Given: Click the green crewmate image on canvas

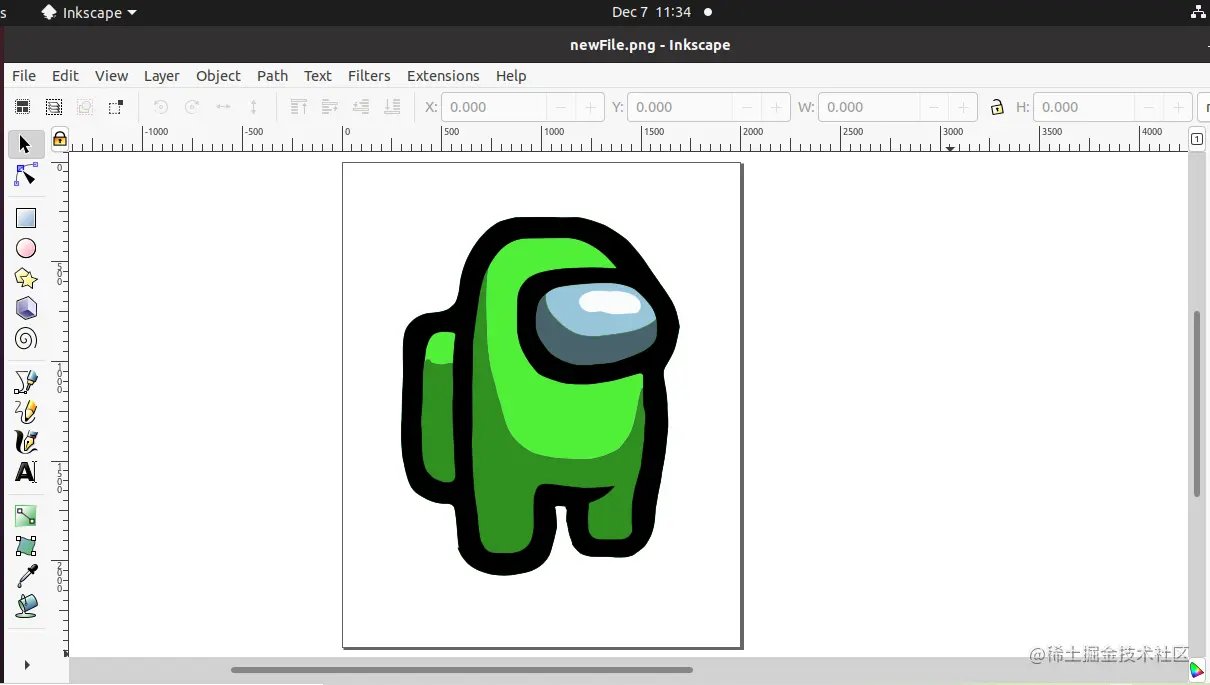Looking at the screenshot, I should [x=540, y=396].
